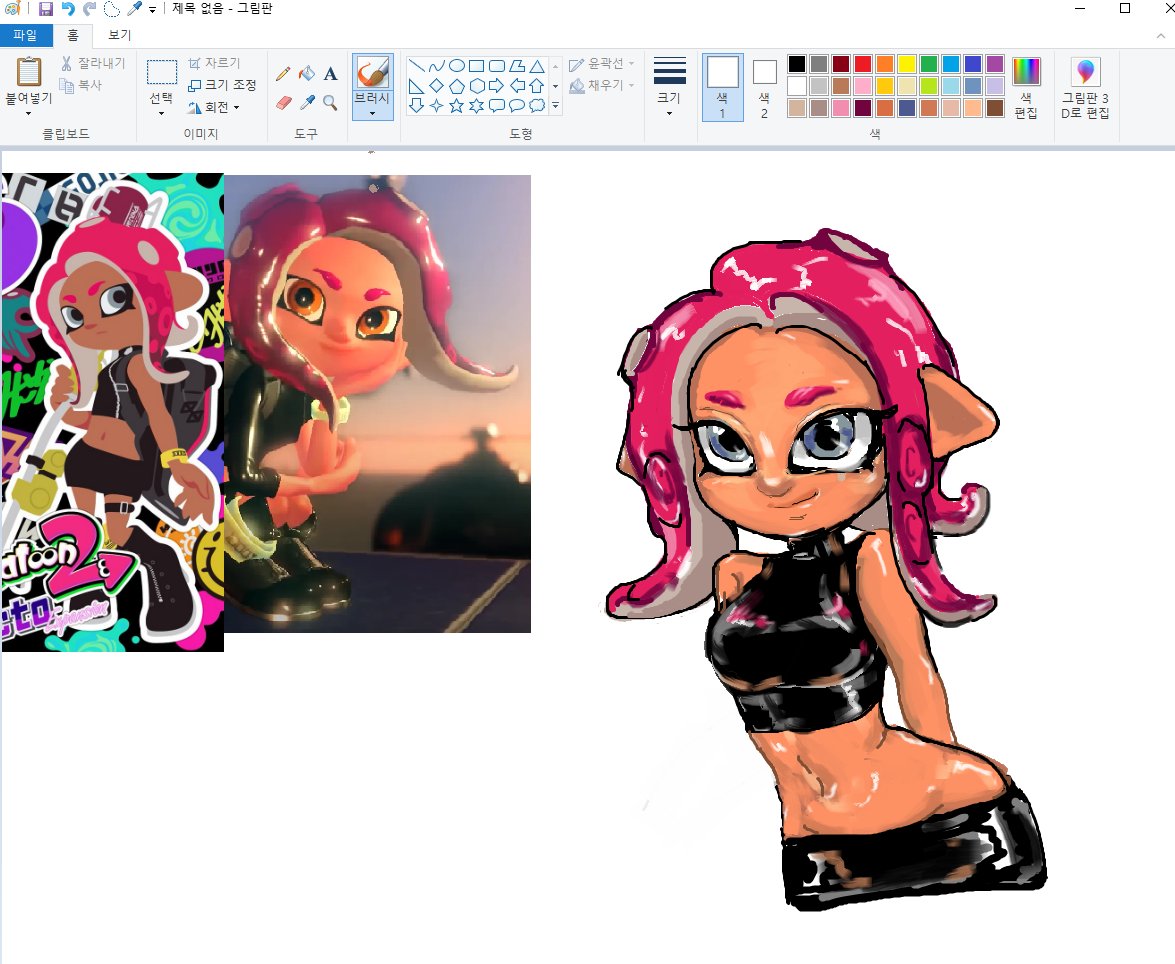Click the Splatoon poster reference image
1175x964 pixels.
click(112, 412)
